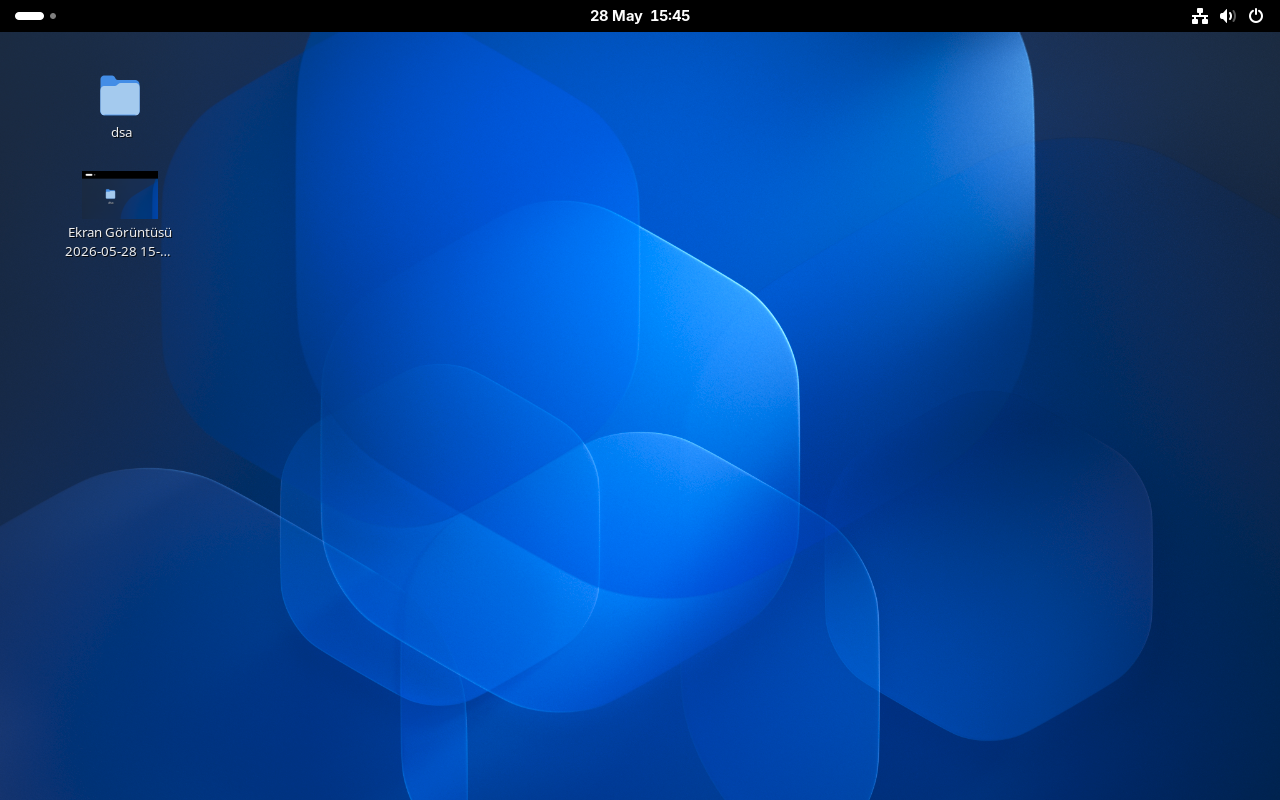Select the Ekran Görüntüsü screenshot thumbnail
The image size is (1280, 800).
pos(120,195)
